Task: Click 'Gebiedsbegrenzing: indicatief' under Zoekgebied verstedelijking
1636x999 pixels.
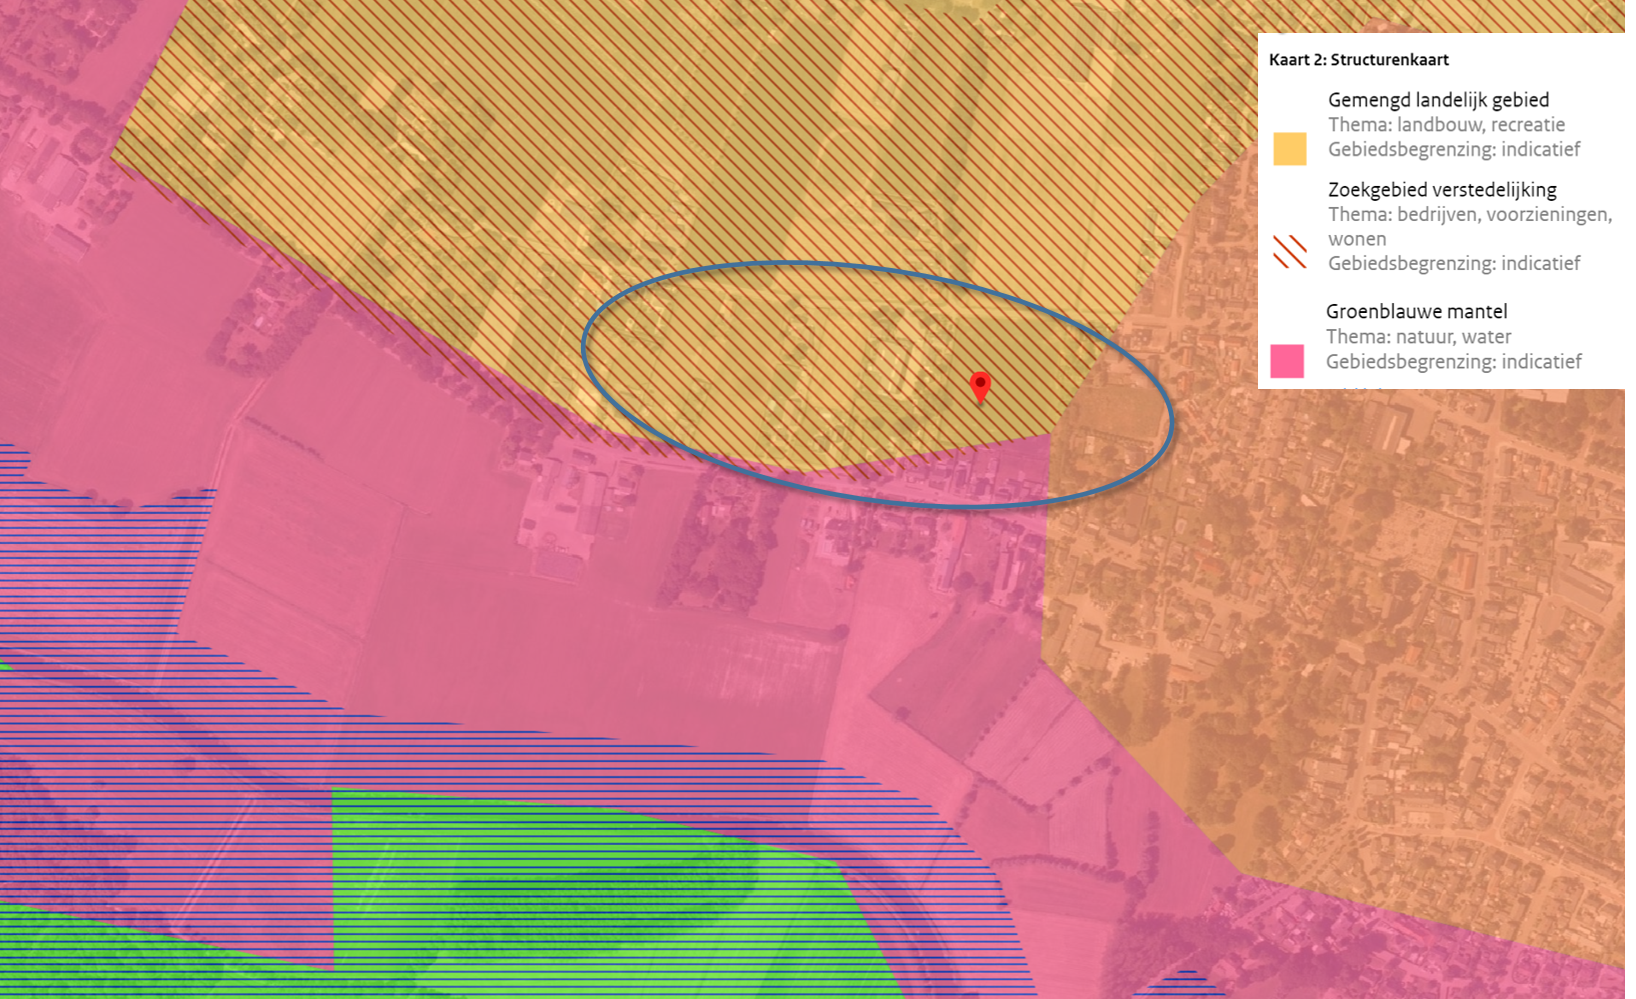Action: (x=1454, y=264)
